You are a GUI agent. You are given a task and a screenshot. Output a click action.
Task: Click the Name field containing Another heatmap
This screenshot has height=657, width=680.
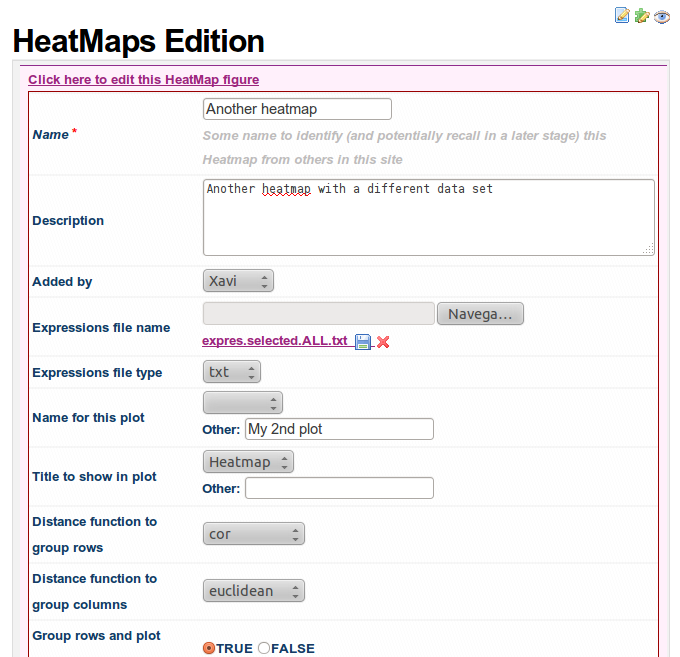pyautogui.click(x=297, y=109)
